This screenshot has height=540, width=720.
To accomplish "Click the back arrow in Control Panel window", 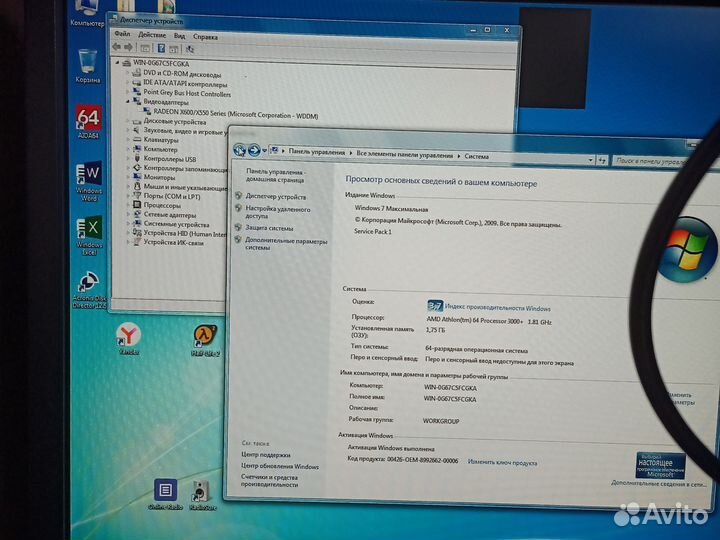I will [x=240, y=150].
